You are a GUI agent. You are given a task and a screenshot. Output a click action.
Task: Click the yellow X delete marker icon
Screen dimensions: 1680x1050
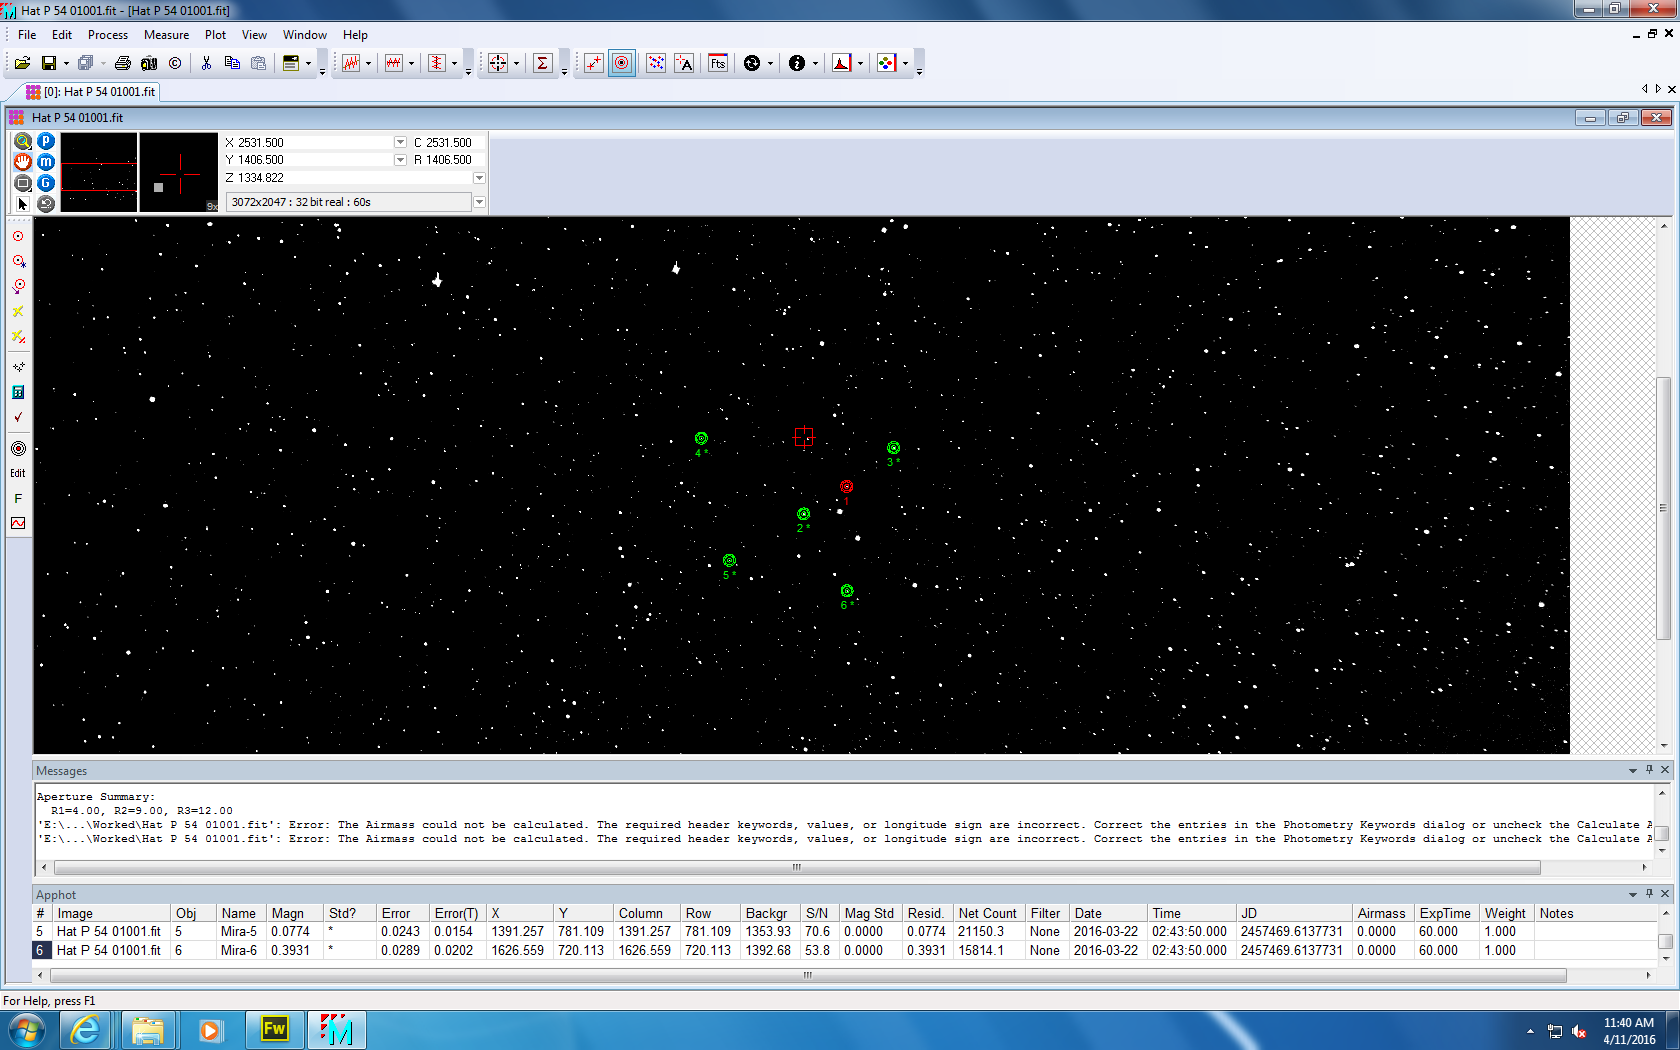click(18, 311)
